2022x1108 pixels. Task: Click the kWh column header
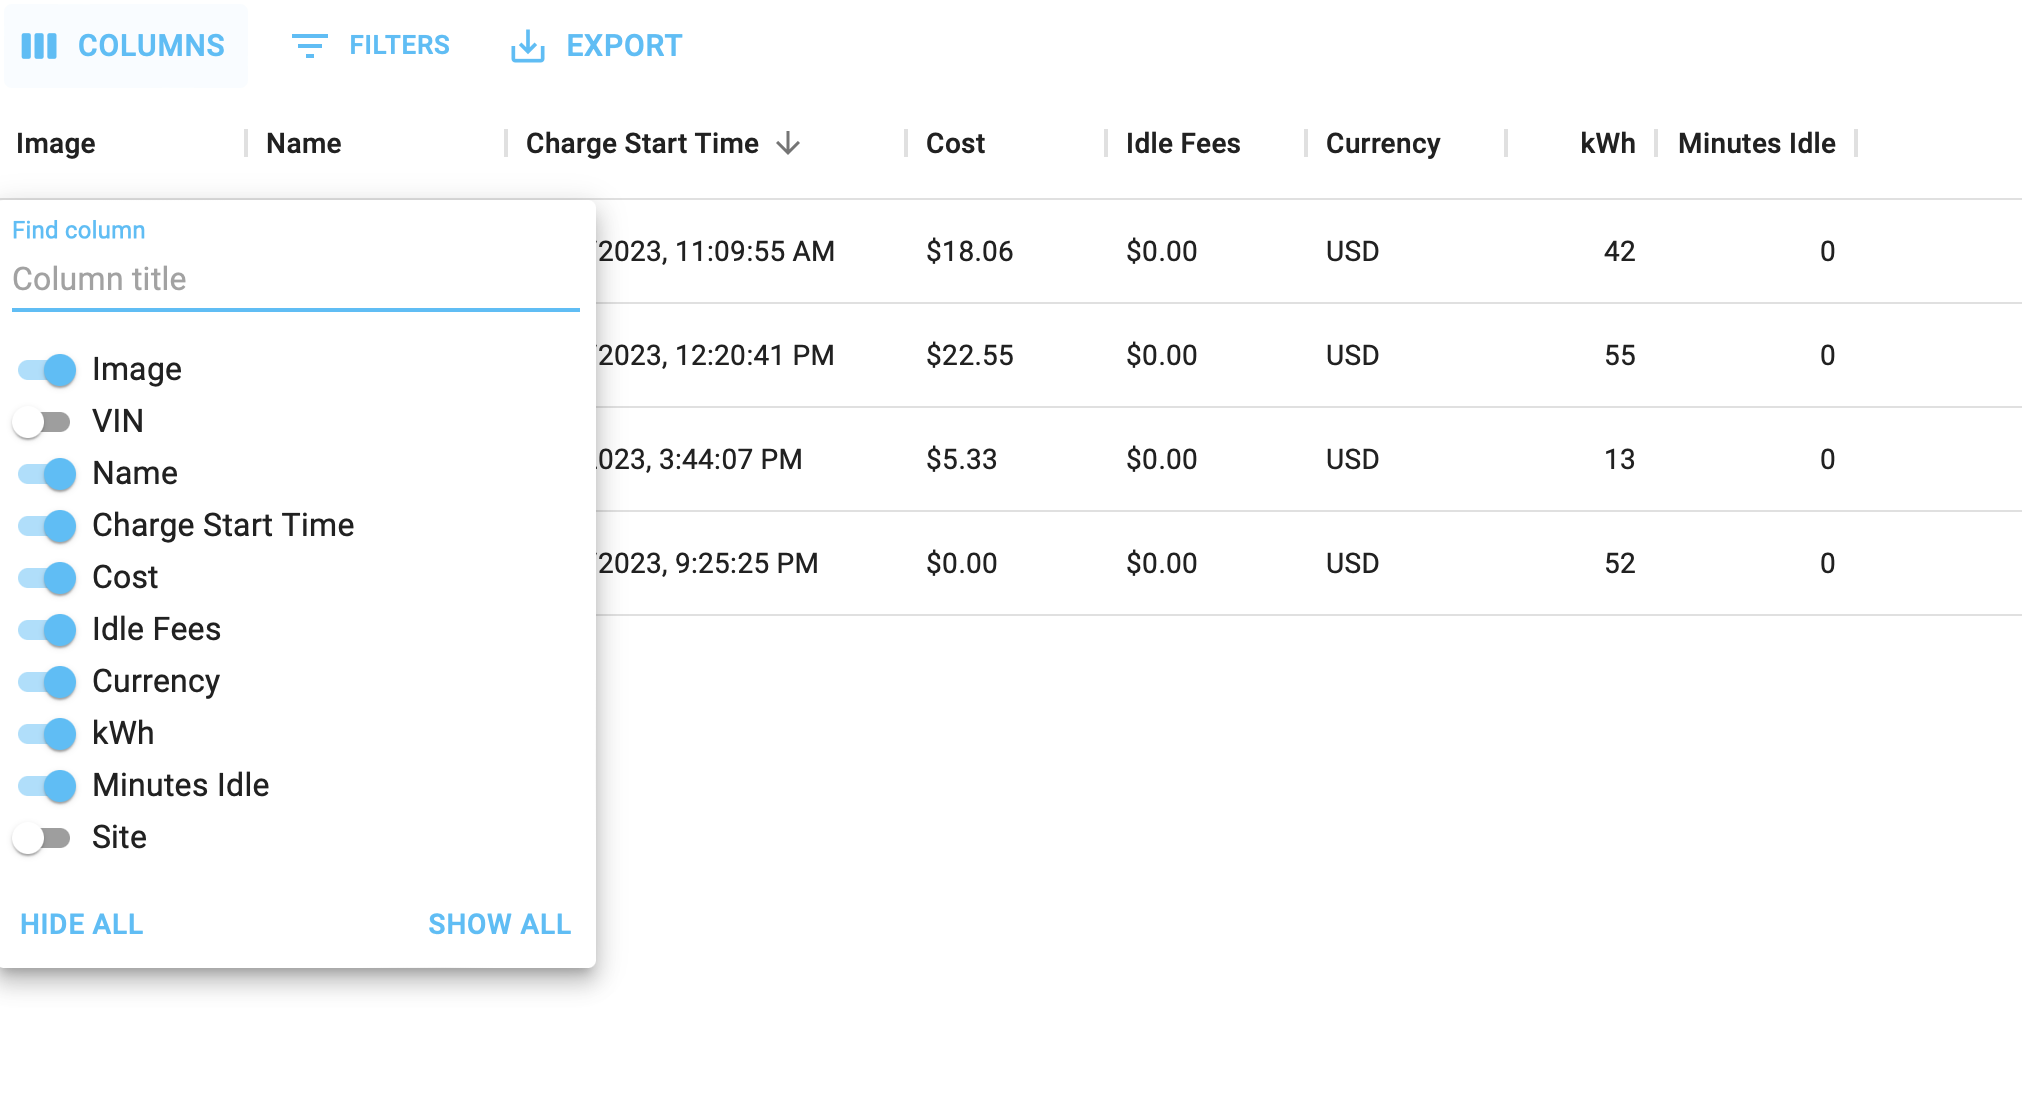tap(1607, 144)
